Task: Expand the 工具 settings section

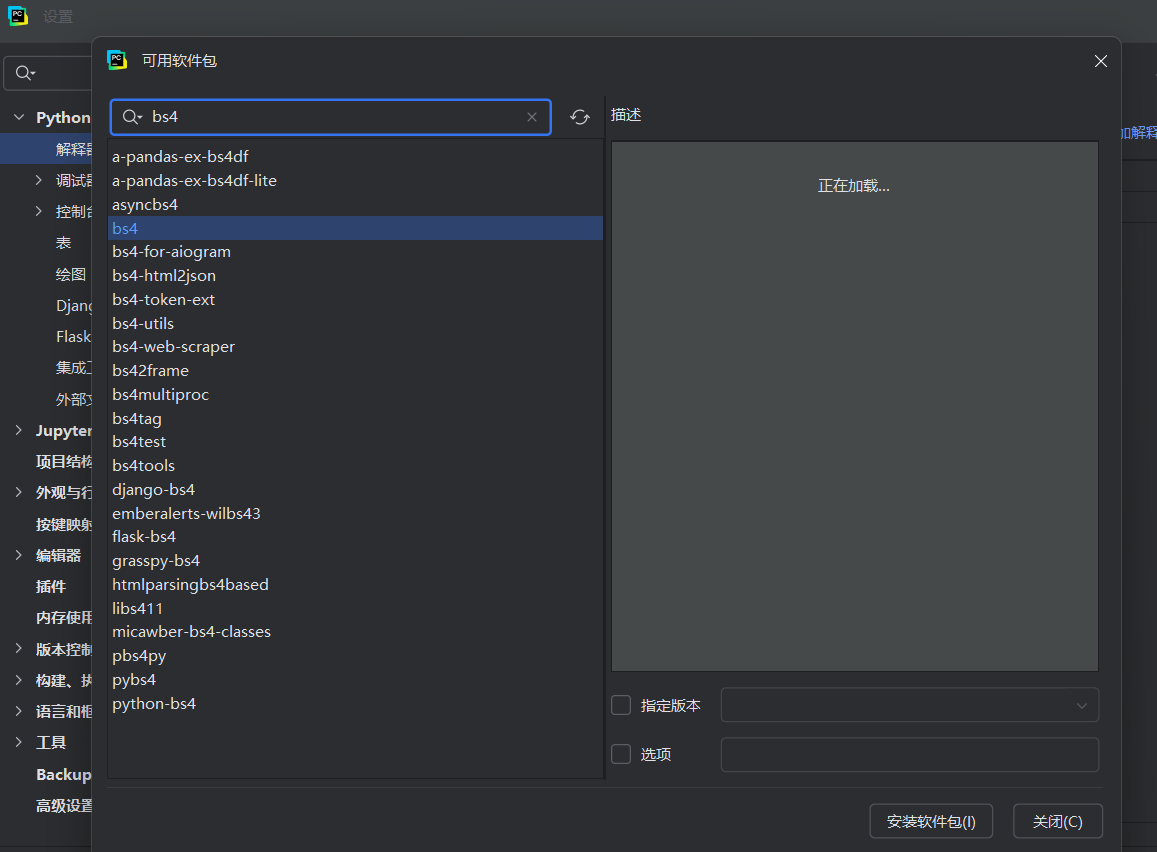Action: click(x=19, y=742)
